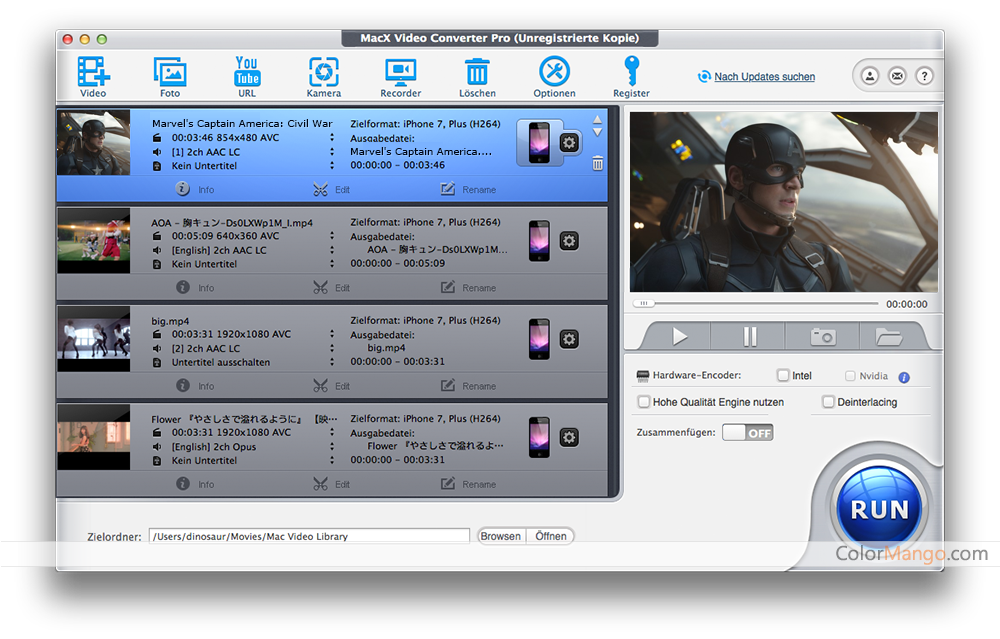Show Info for Flower video
1000x639 pixels.
click(195, 484)
